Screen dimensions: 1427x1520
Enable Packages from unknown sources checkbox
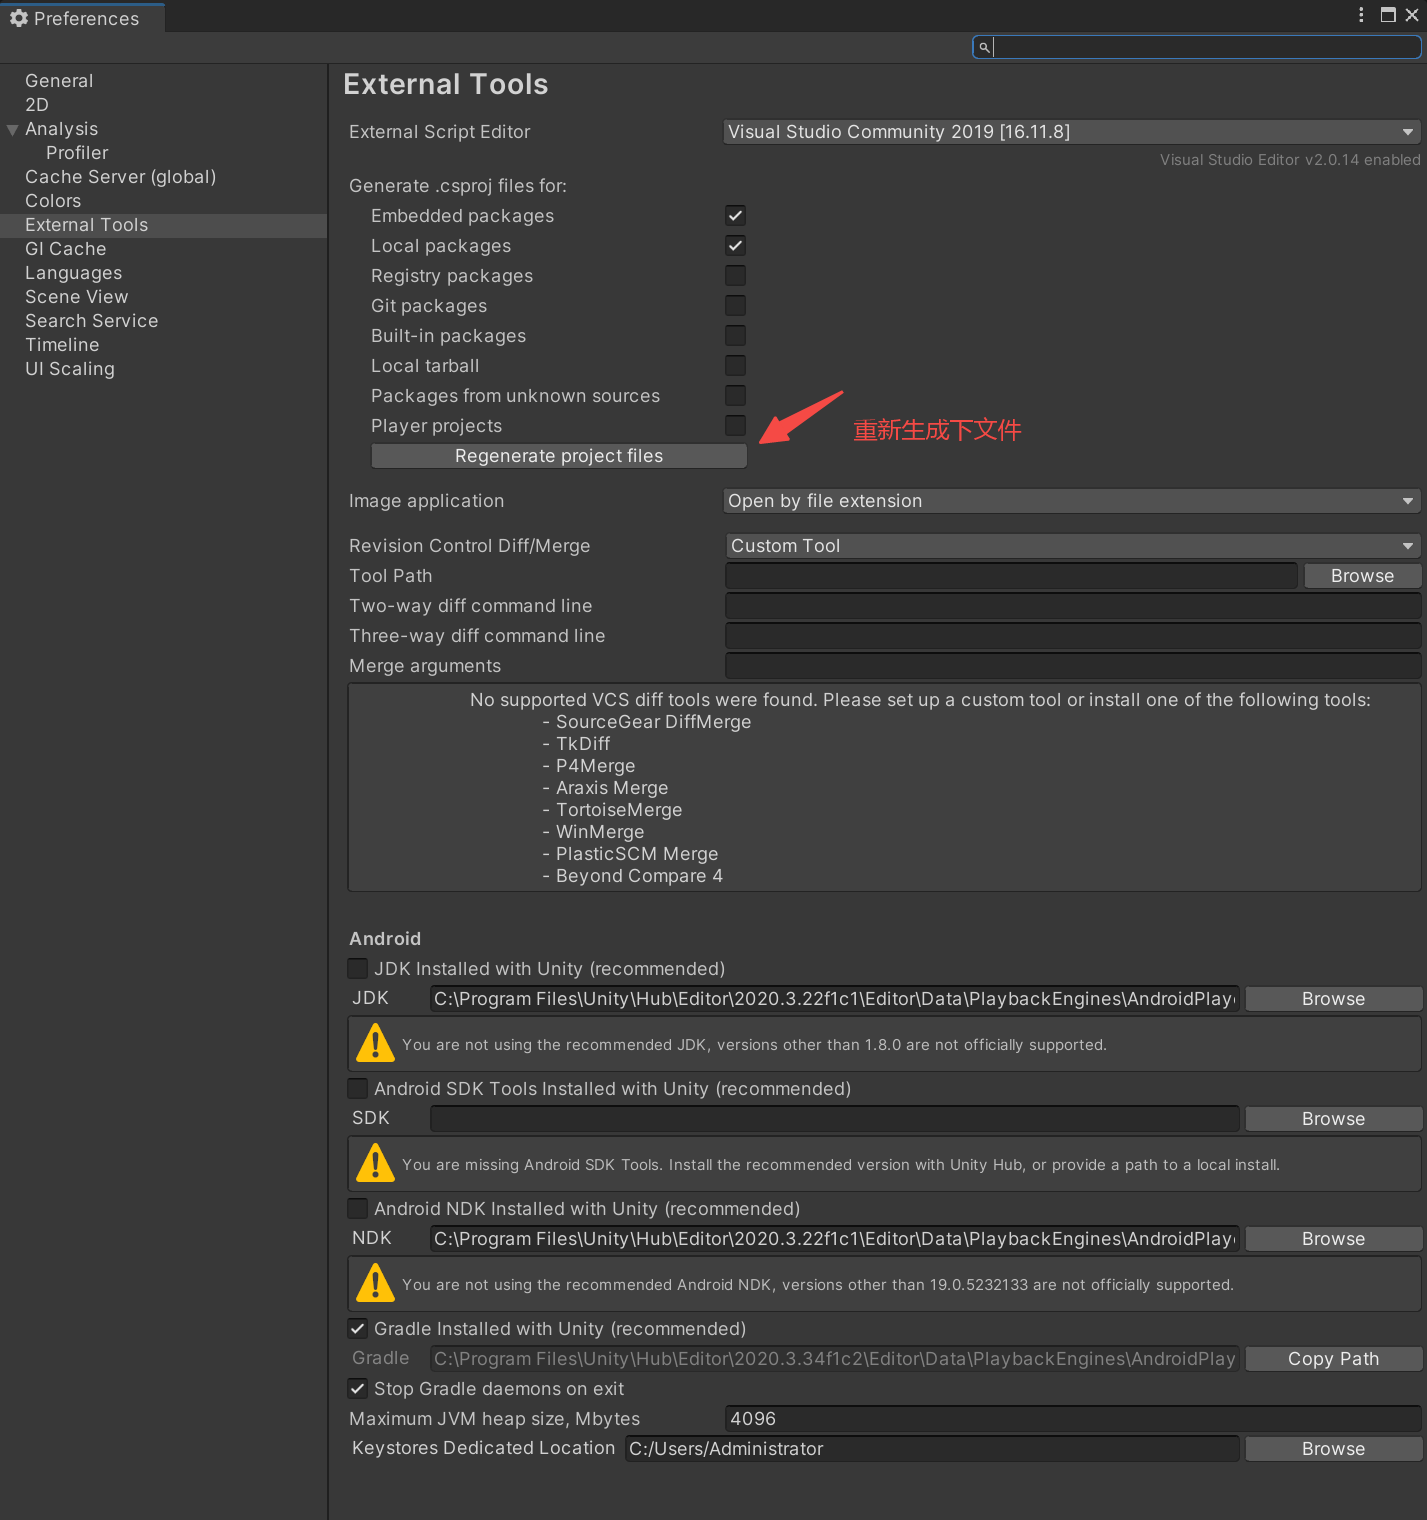tap(735, 396)
